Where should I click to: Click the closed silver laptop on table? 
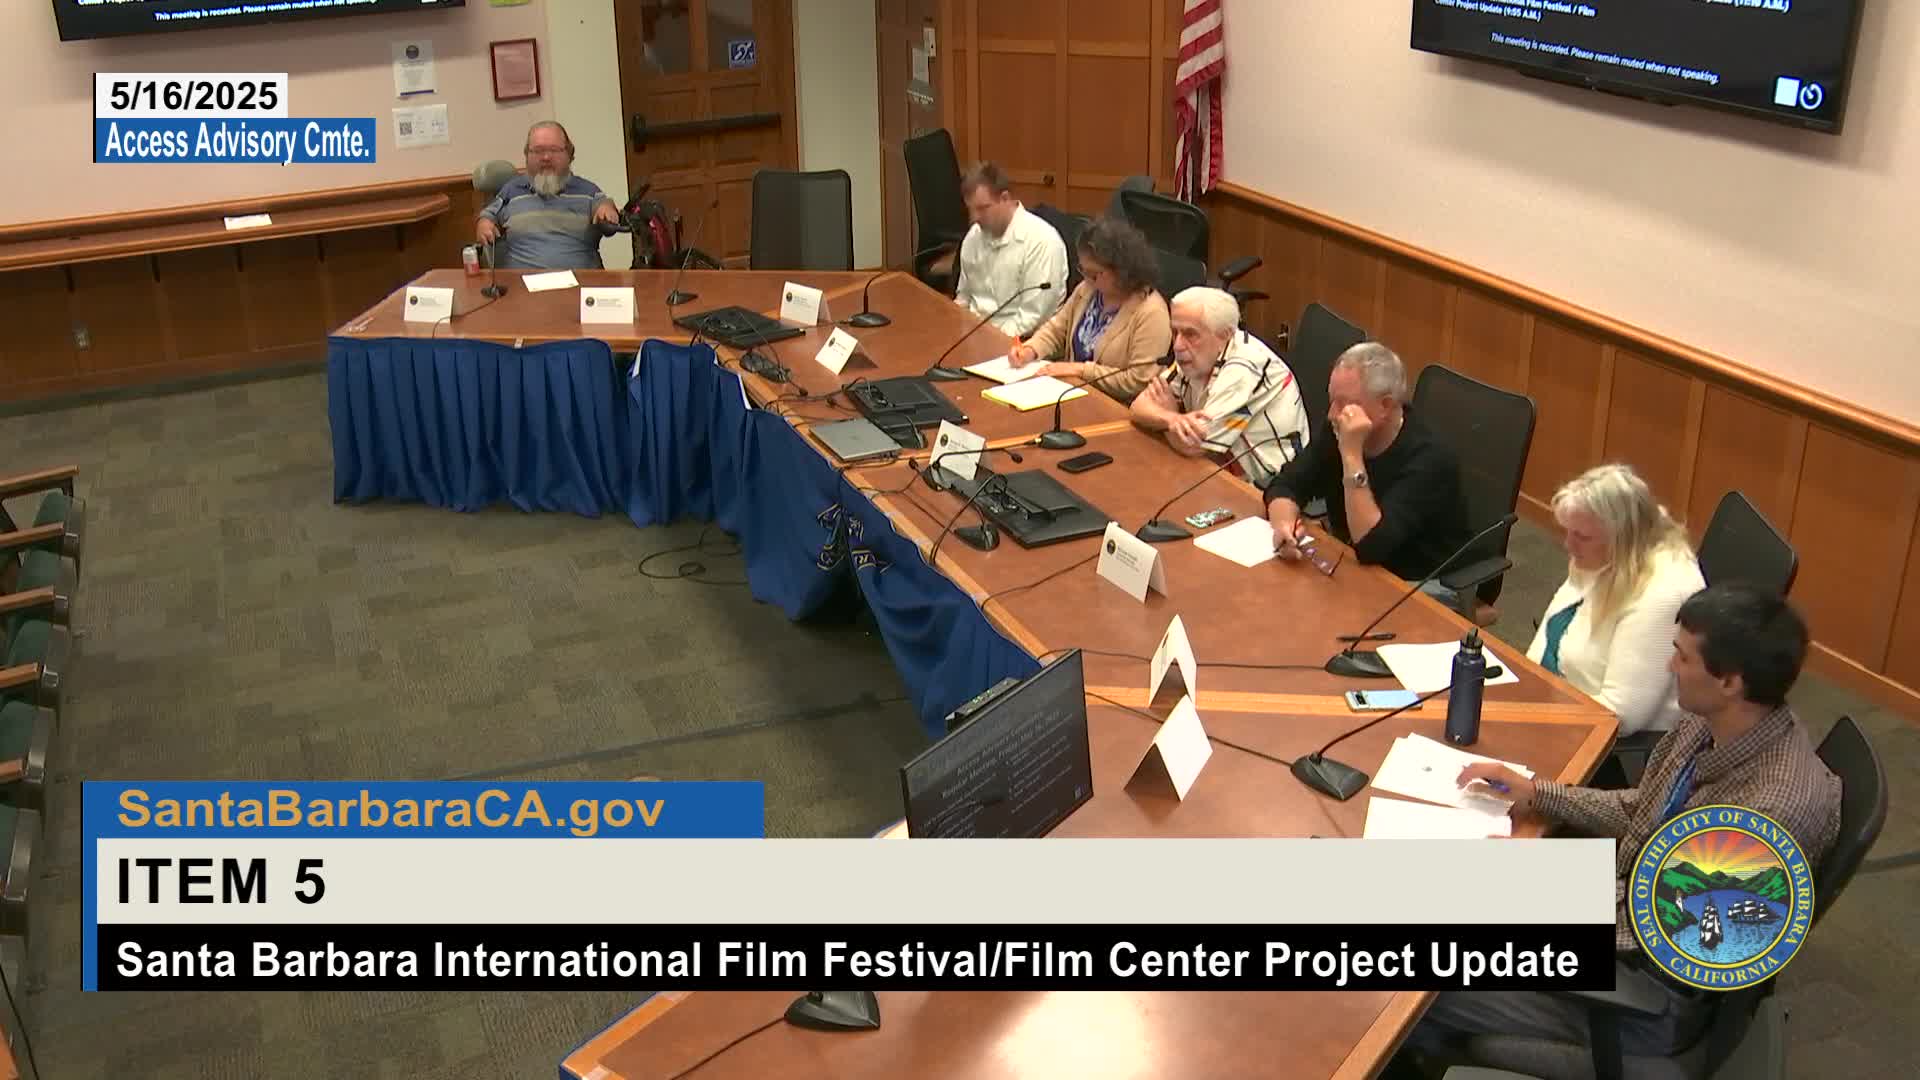(x=856, y=438)
